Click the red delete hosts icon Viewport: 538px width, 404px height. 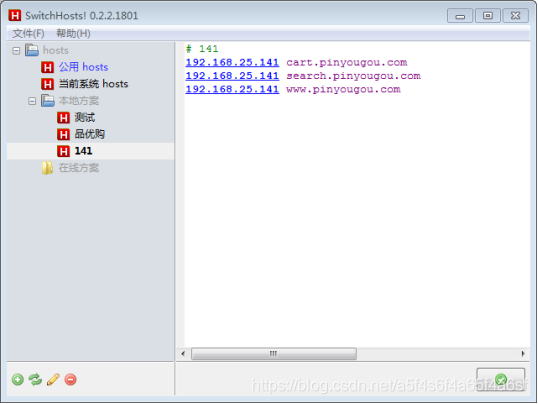(71, 380)
